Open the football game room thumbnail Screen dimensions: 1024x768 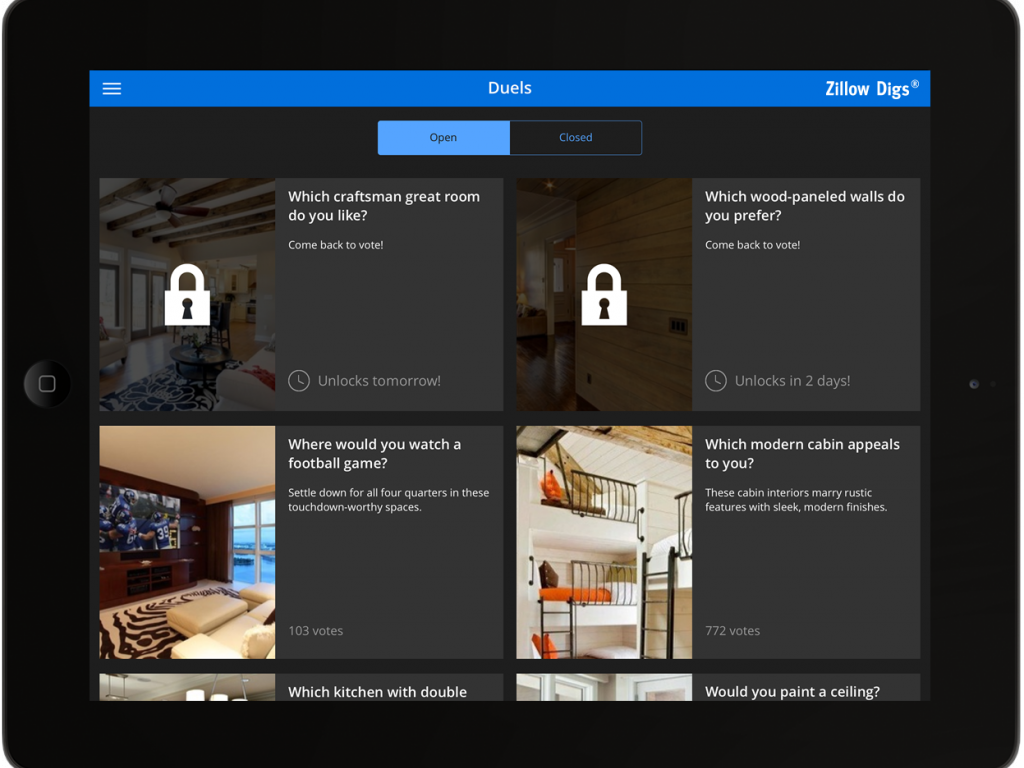tap(187, 542)
